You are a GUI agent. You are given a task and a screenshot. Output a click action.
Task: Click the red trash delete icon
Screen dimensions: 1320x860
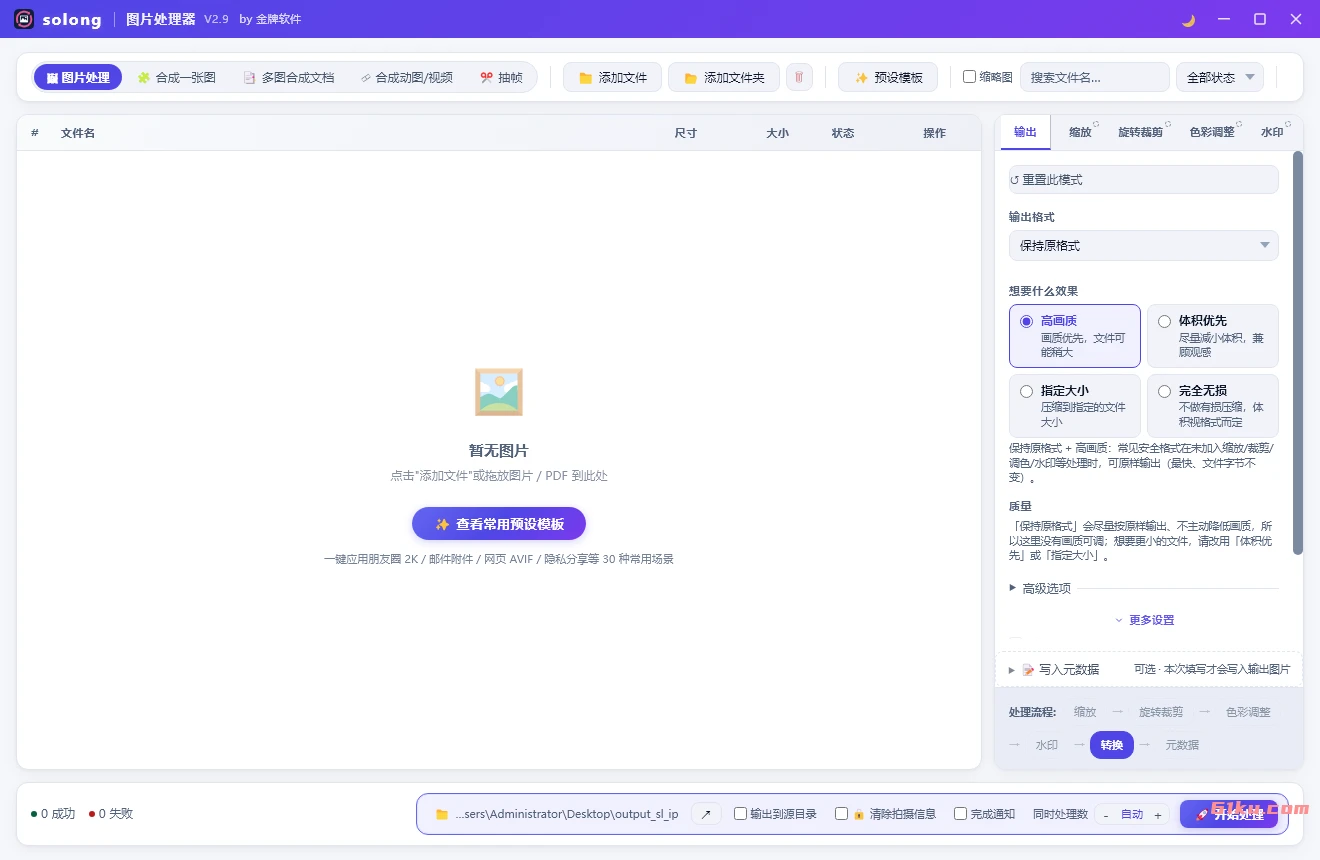point(799,77)
